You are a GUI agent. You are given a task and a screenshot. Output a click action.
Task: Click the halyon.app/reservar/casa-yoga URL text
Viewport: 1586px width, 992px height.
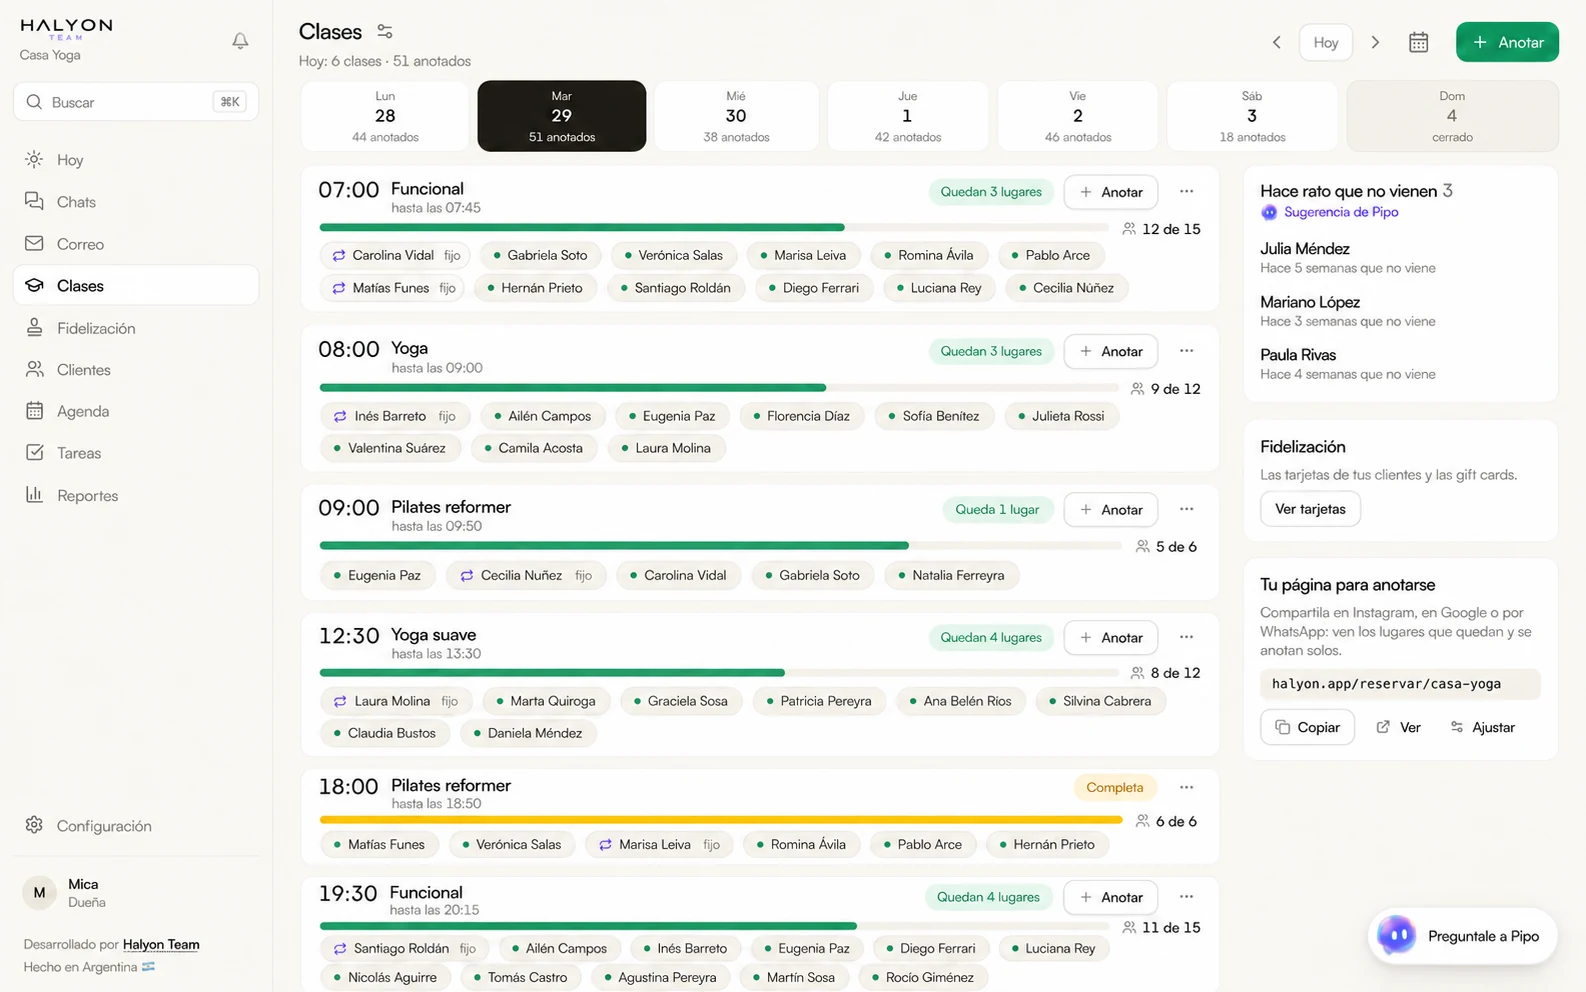point(1386,684)
